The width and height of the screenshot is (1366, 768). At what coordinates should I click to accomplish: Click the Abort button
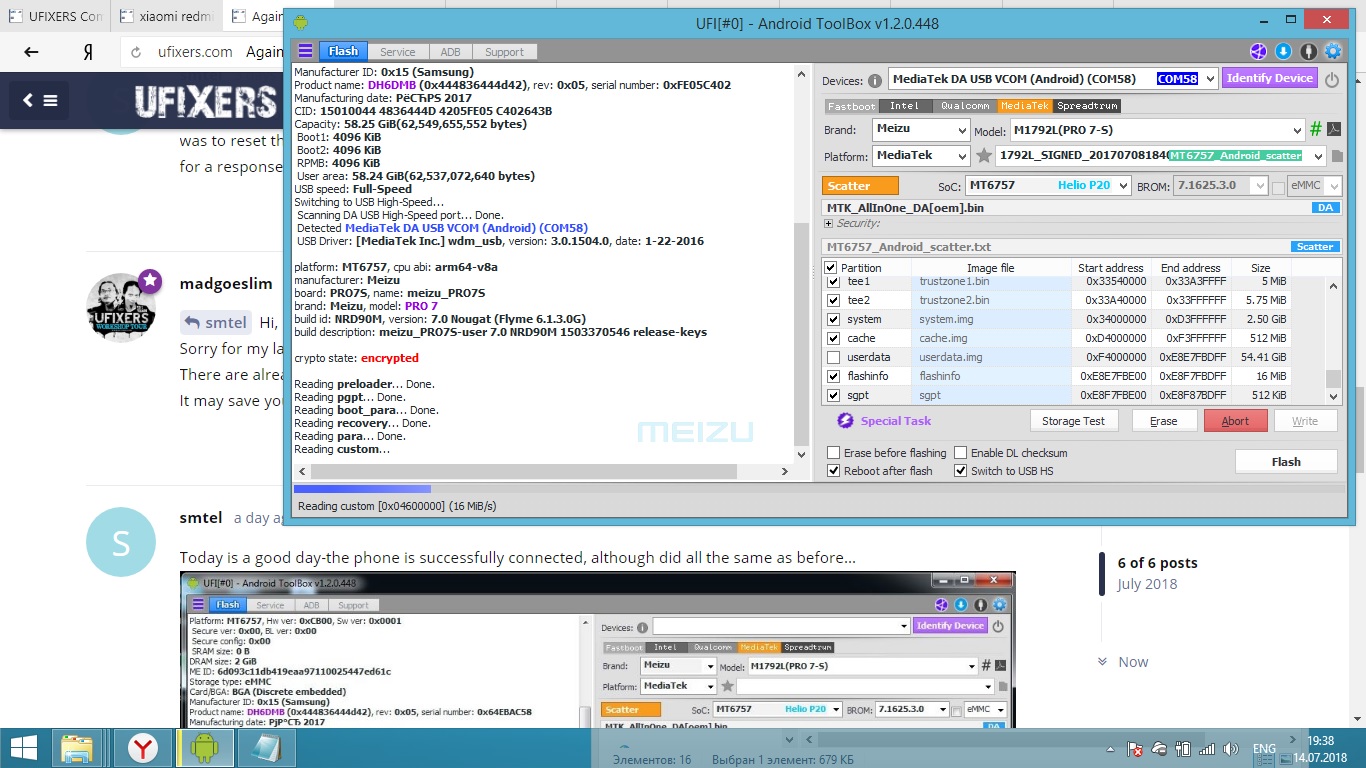pos(1235,421)
